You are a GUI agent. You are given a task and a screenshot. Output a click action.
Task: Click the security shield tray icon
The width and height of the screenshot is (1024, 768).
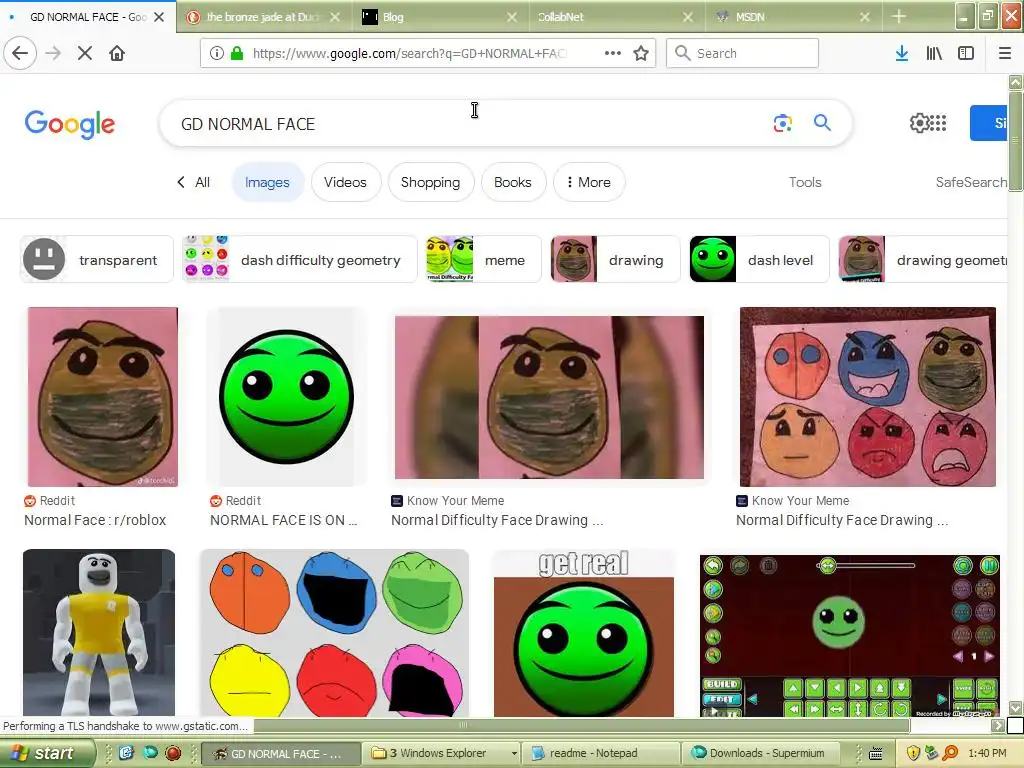coord(913,753)
